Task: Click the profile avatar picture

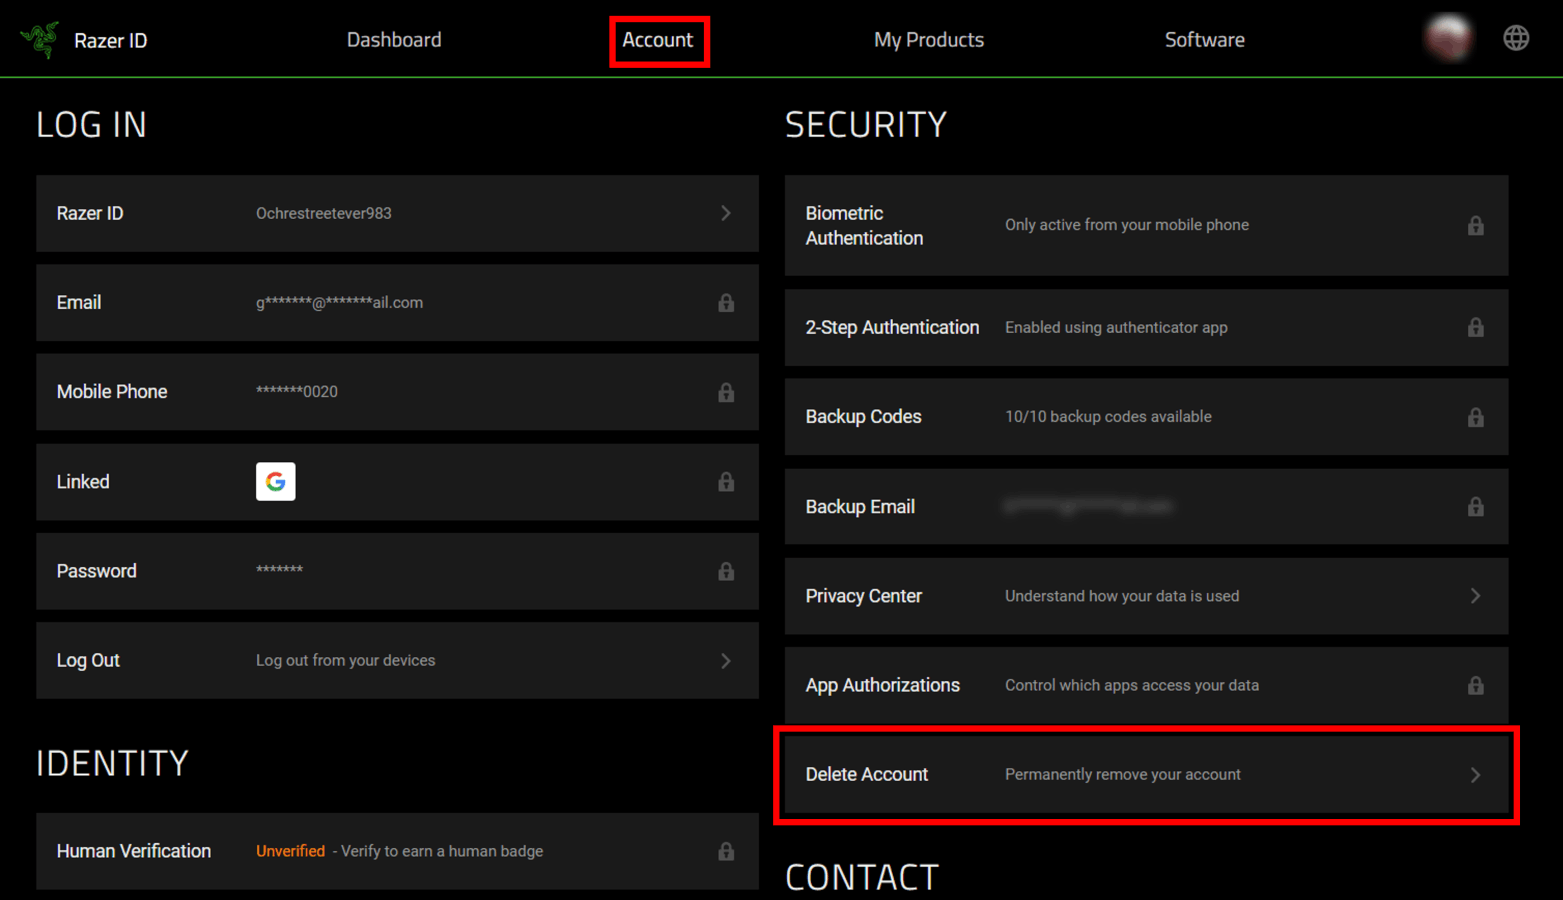Action: 1449,37
